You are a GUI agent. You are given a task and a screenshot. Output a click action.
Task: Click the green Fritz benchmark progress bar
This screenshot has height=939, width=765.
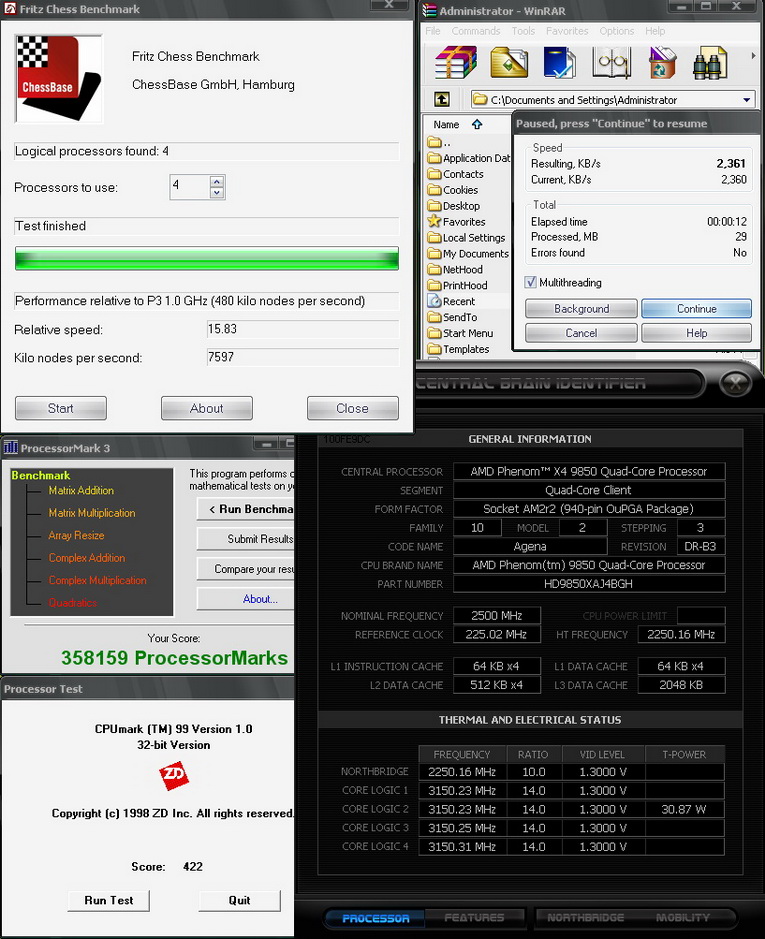coord(207,259)
